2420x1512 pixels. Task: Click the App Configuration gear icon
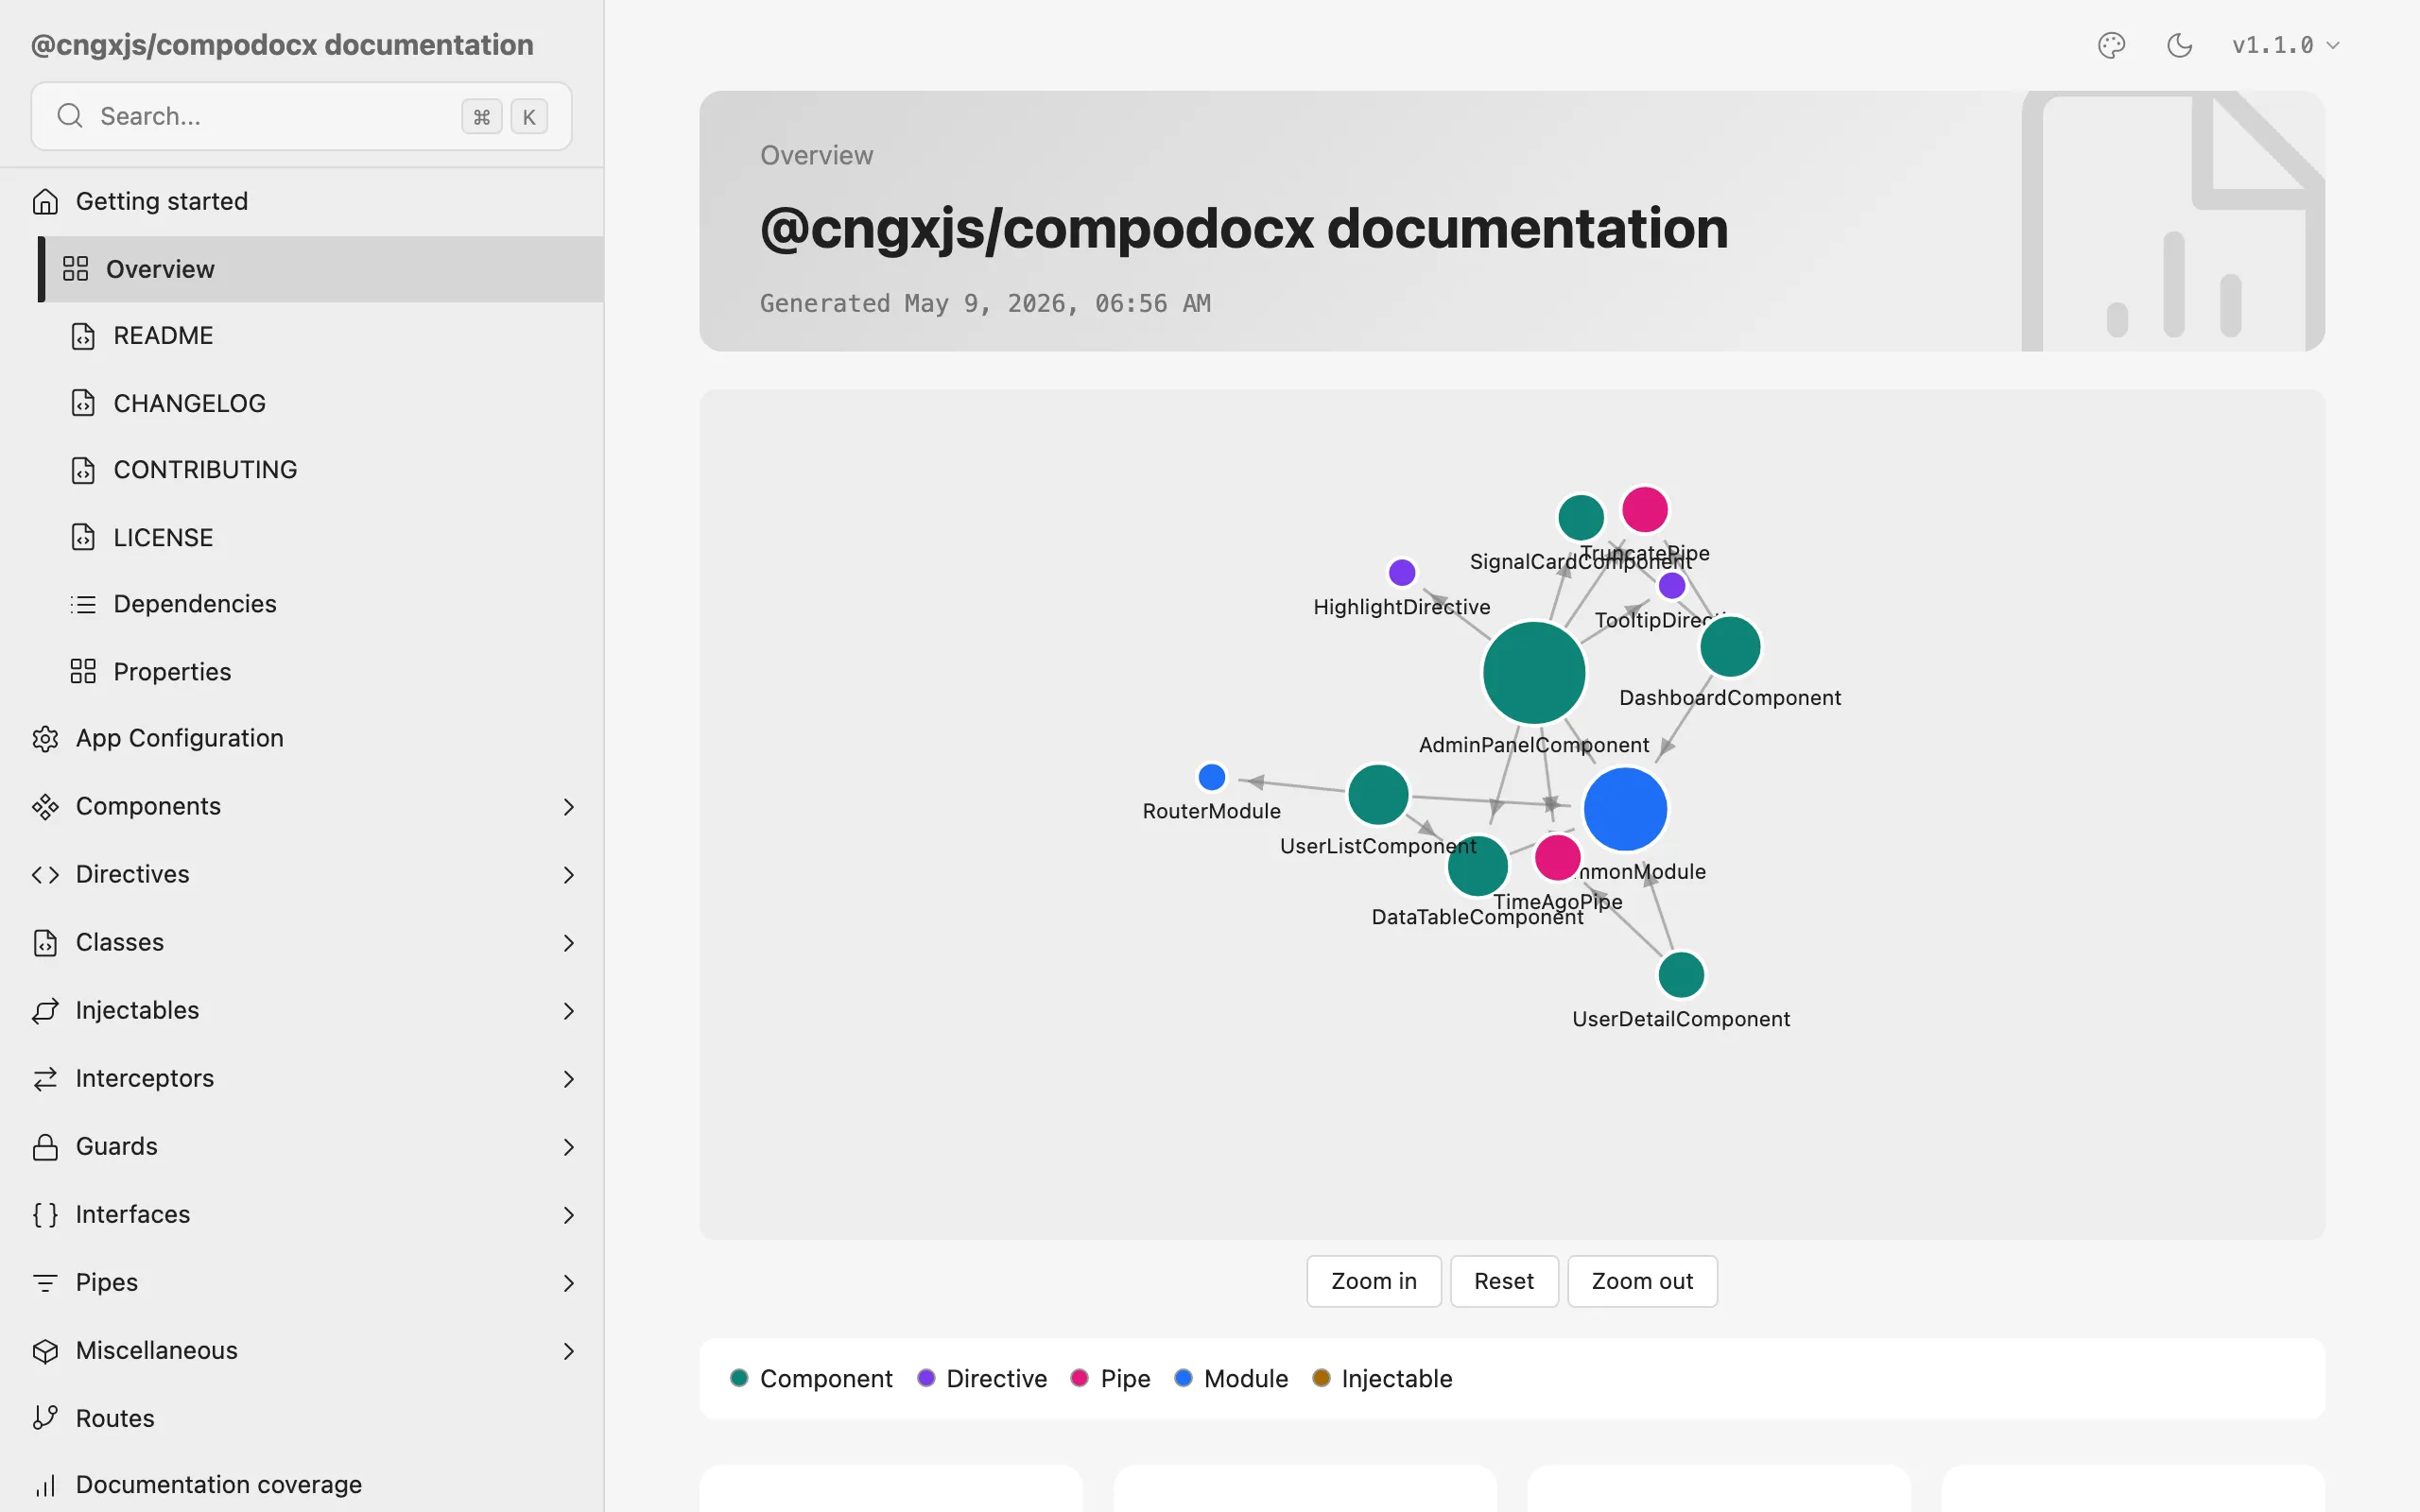(x=45, y=739)
